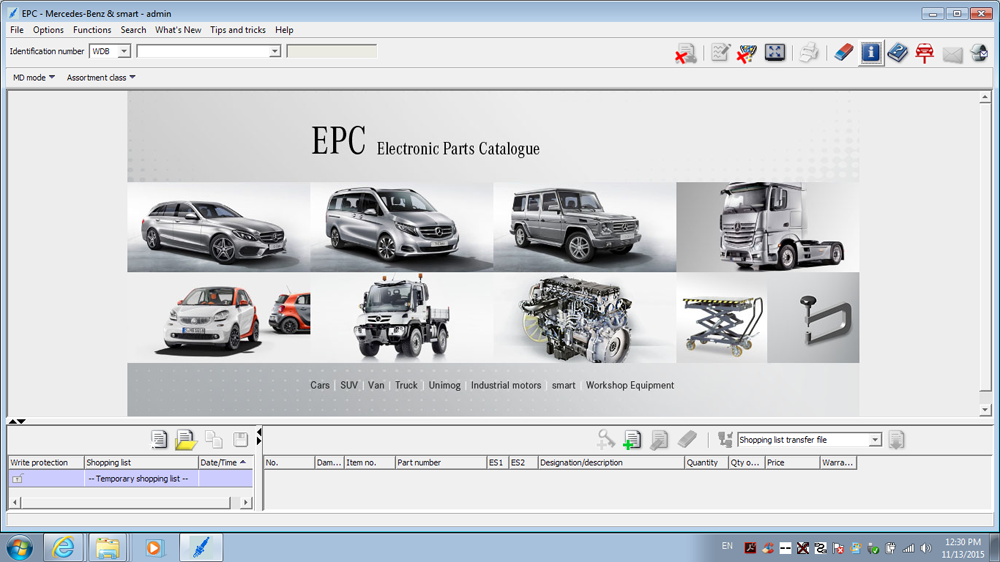Click the Unimog category link

[445, 385]
